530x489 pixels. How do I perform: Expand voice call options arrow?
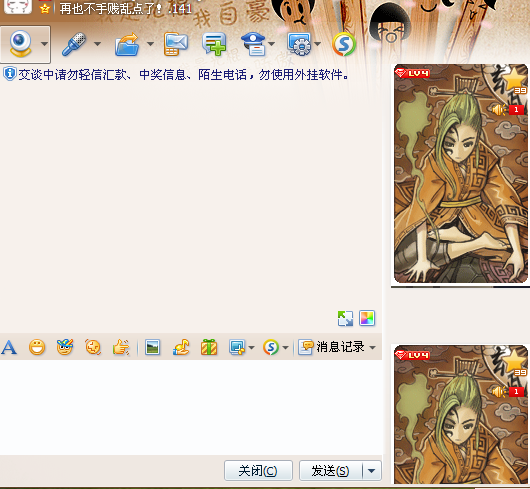tap(97, 44)
